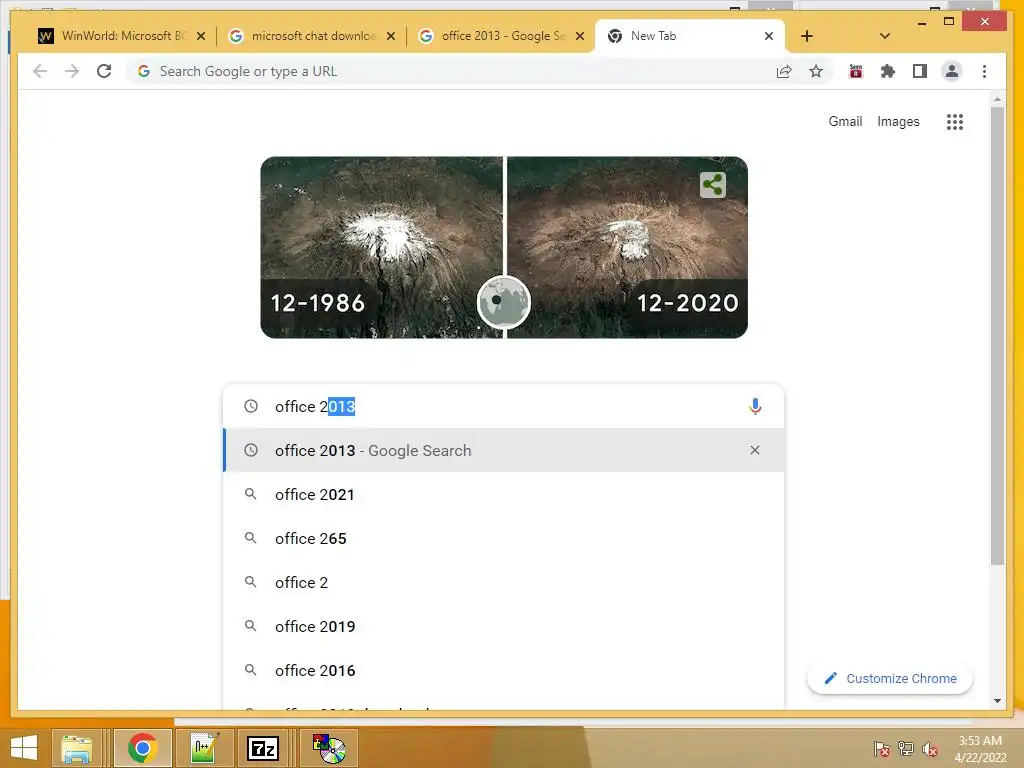This screenshot has width=1024, height=768.
Task: Toggle the side panel
Action: coord(920,71)
